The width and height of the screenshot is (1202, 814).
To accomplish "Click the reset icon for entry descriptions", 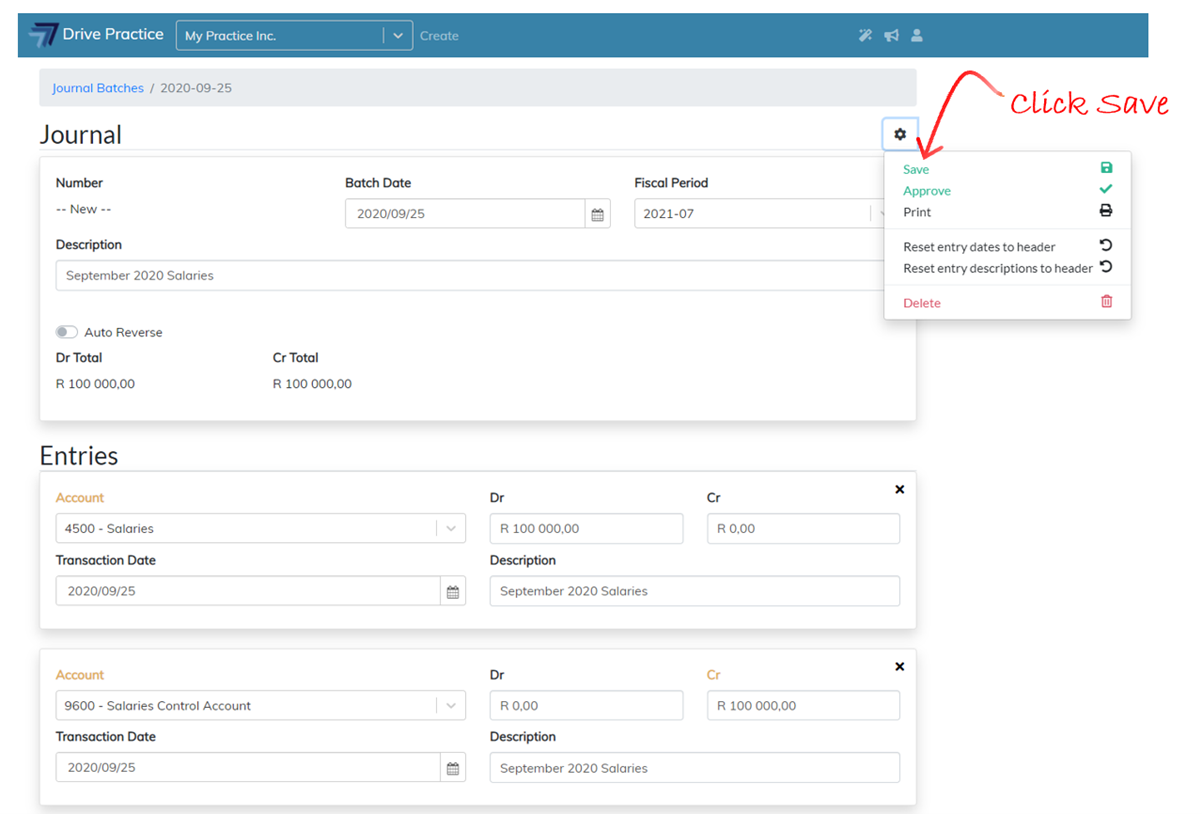I will click(1106, 267).
